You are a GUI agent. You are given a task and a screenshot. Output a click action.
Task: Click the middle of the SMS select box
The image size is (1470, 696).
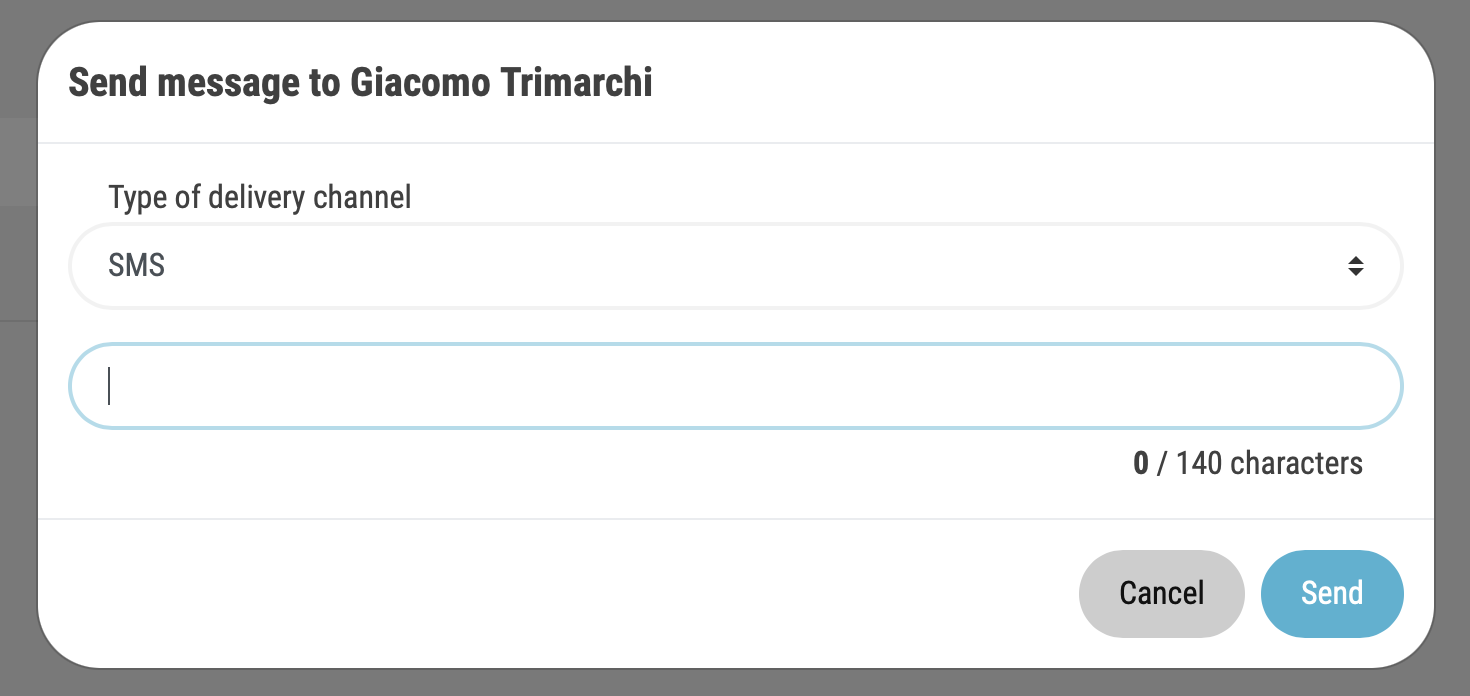(x=735, y=266)
